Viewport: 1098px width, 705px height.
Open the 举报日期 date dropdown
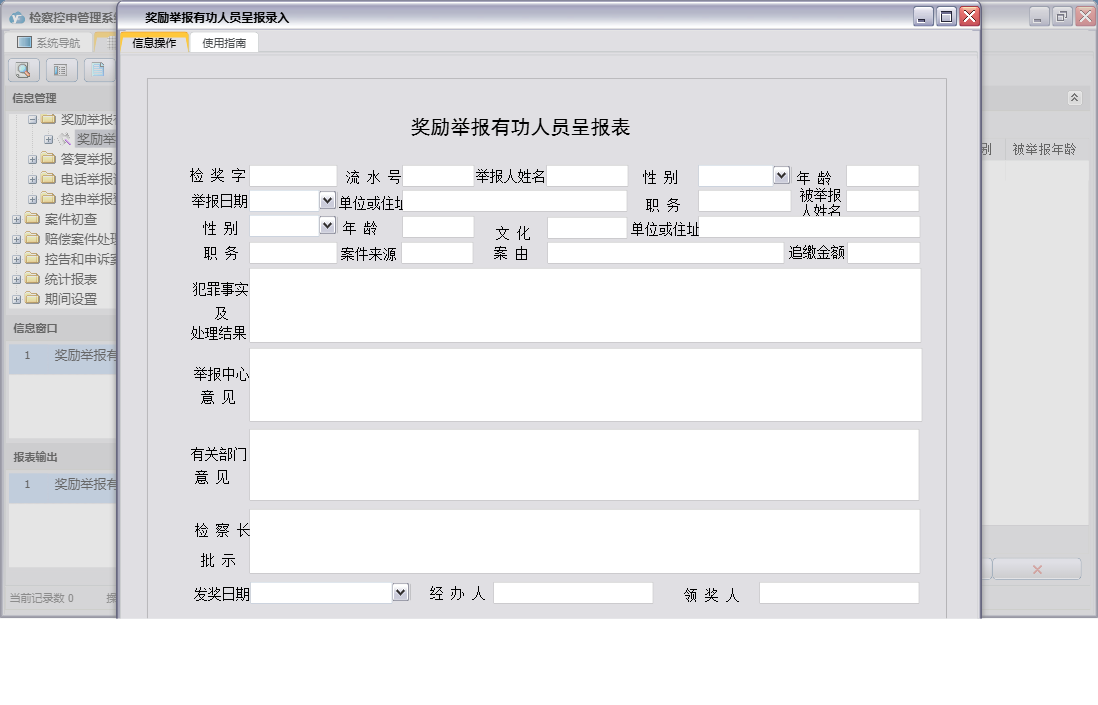pos(326,199)
